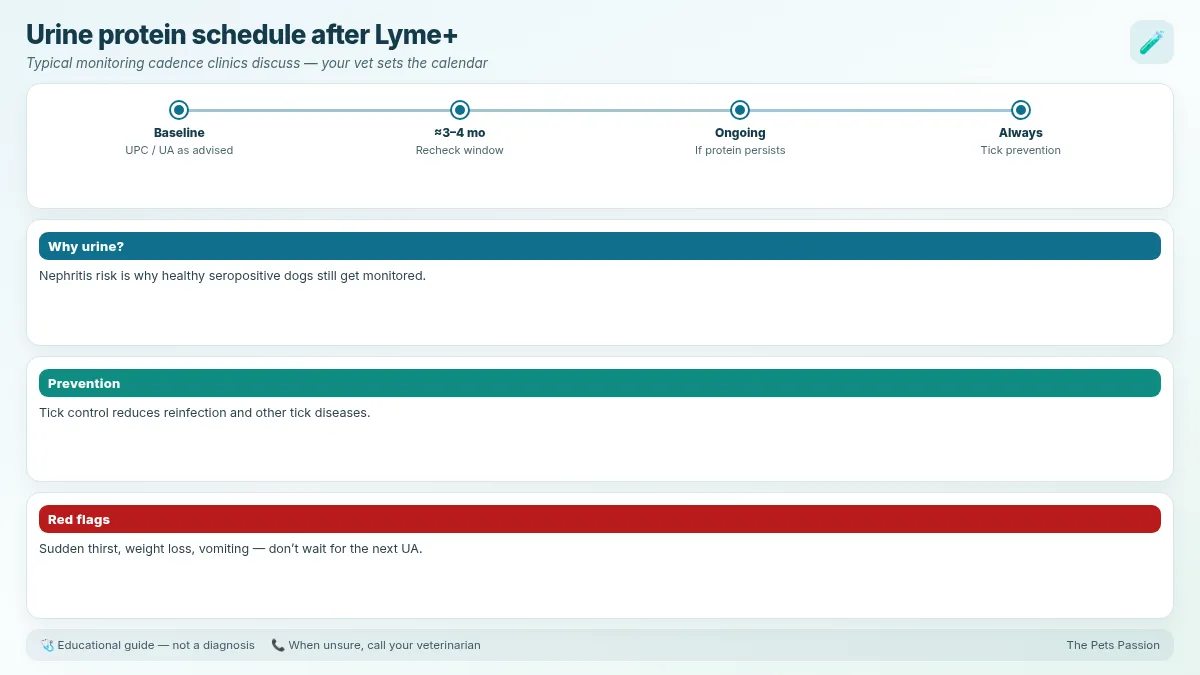Click the stethoscope icon in the footer
The width and height of the screenshot is (1200, 675).
tap(47, 646)
